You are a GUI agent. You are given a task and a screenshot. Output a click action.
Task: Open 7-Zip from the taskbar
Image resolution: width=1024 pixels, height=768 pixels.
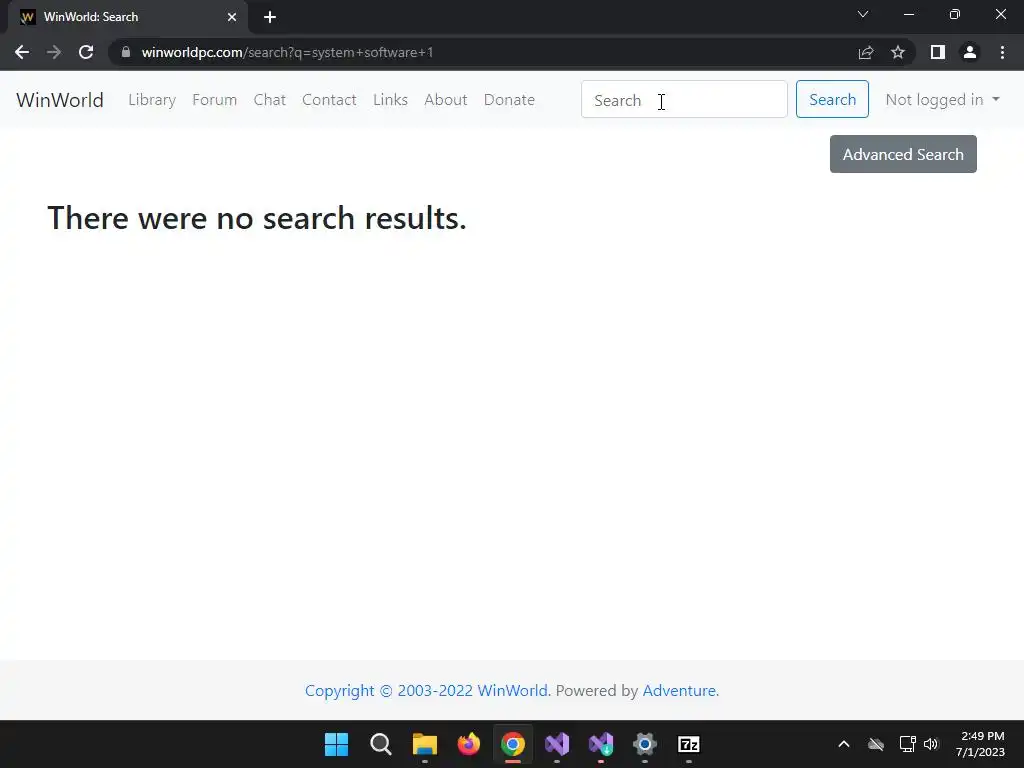(689, 744)
